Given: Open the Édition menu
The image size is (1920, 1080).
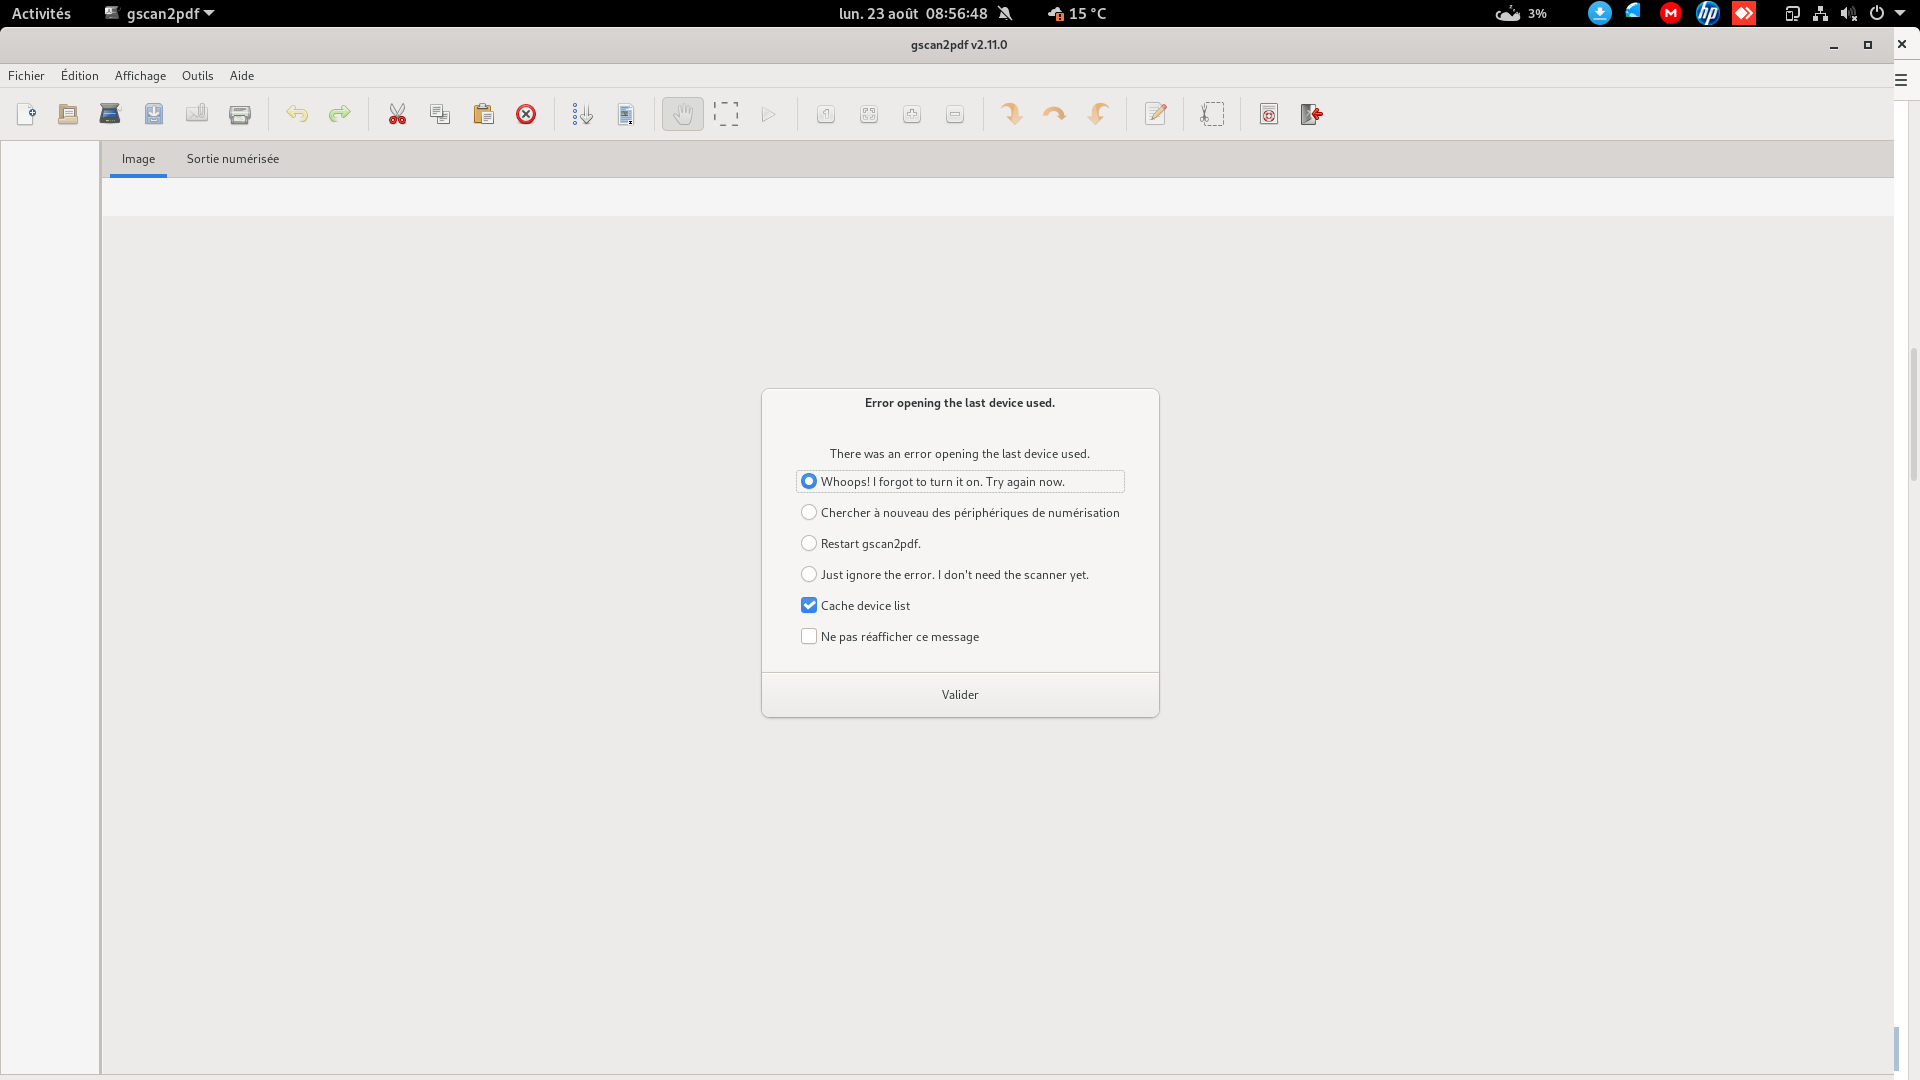Looking at the screenshot, I should coord(80,76).
